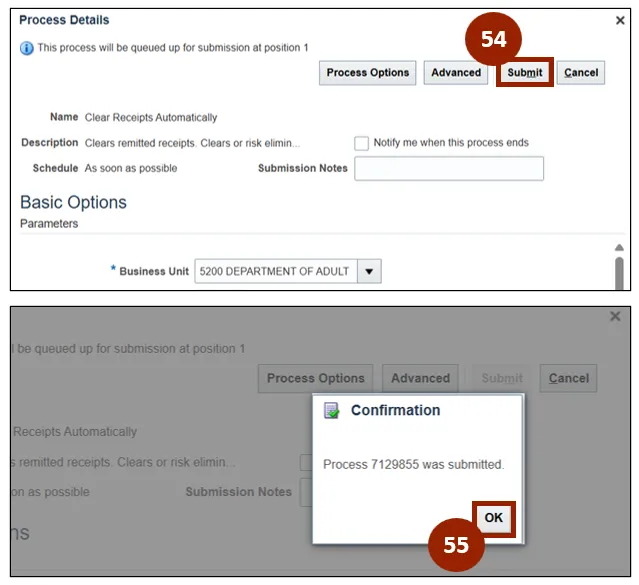Click the dimmed close X in lower screenshot
This screenshot has height=585, width=639.
point(615,316)
